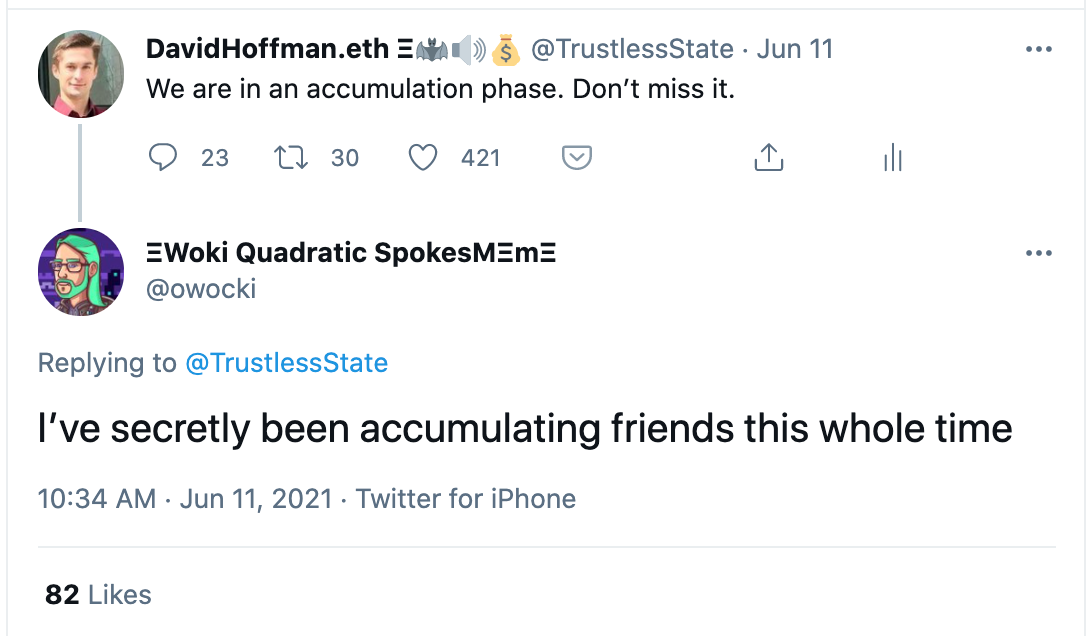Open more options on owocki's reply
Screen dimensions: 1092x636
(x=1039, y=254)
